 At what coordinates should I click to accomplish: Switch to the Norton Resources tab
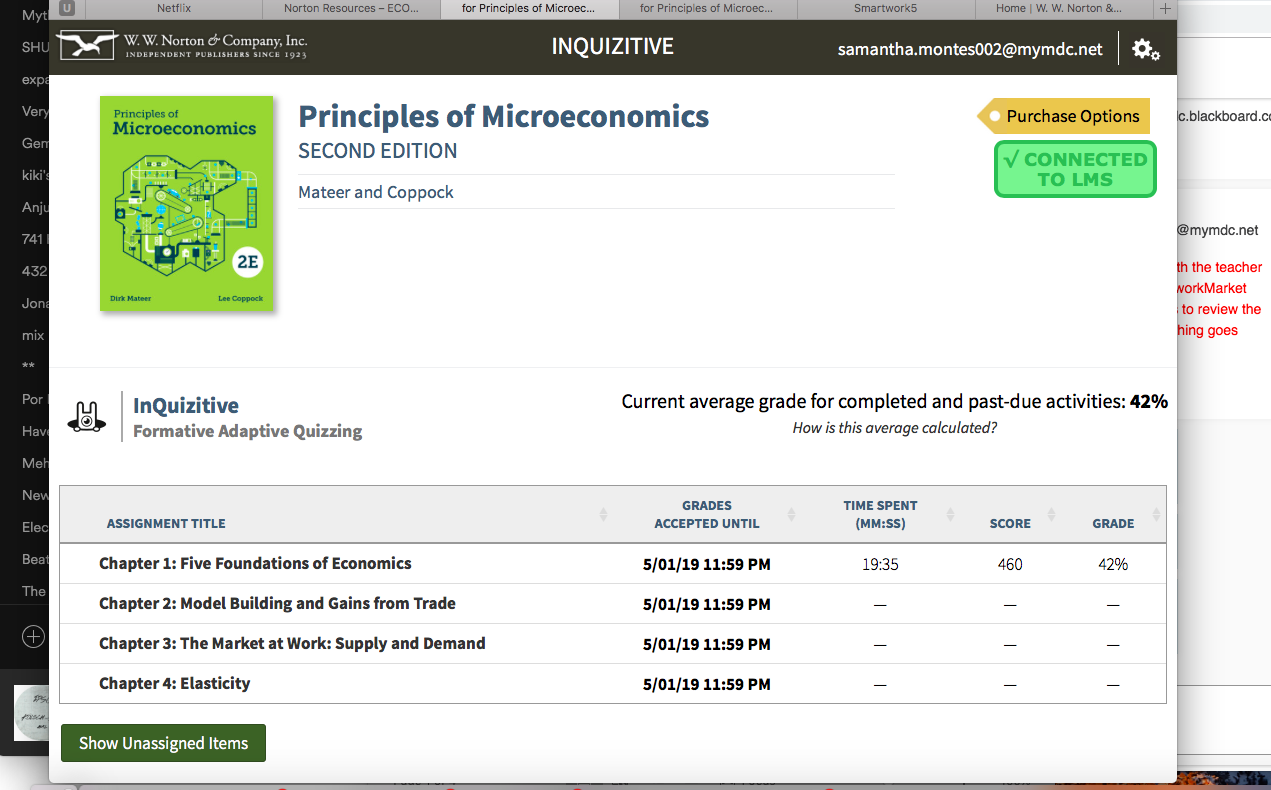click(x=351, y=8)
